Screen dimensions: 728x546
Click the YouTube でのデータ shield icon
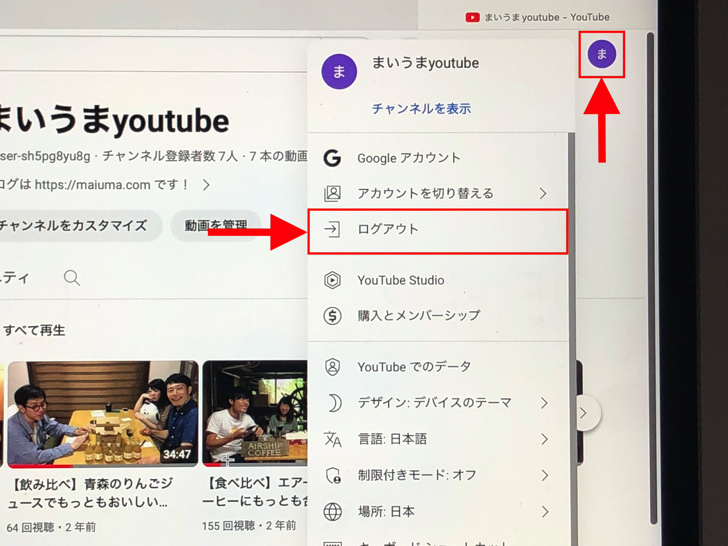(x=332, y=367)
